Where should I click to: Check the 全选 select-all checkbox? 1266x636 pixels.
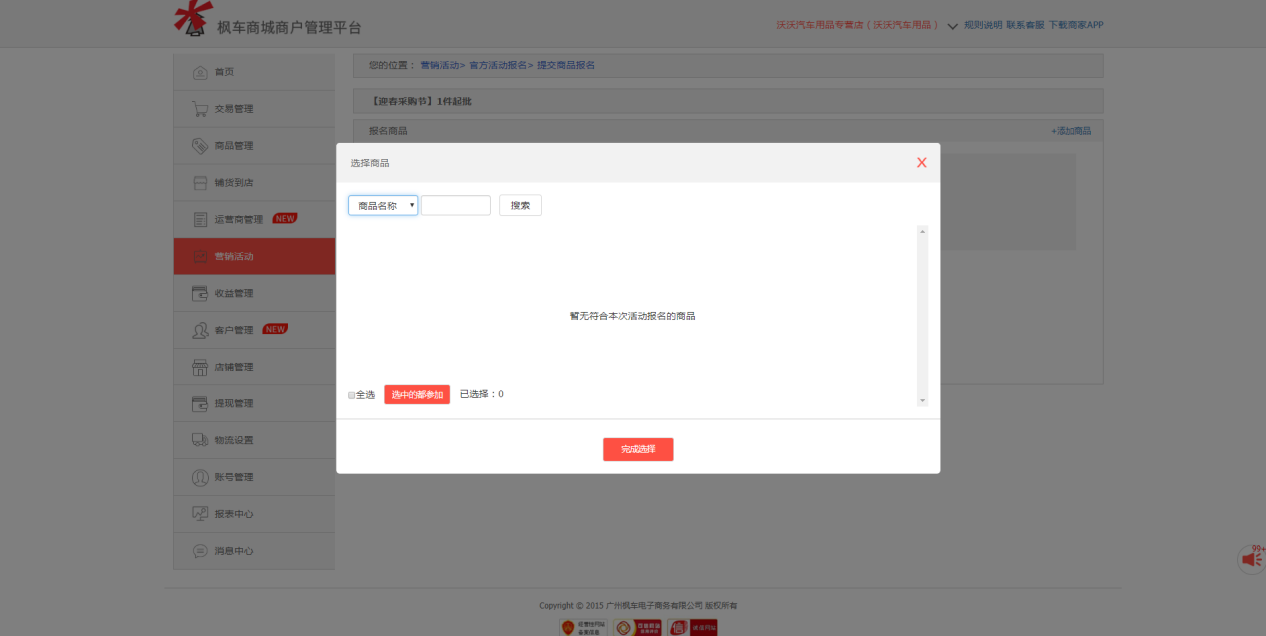tap(351, 394)
